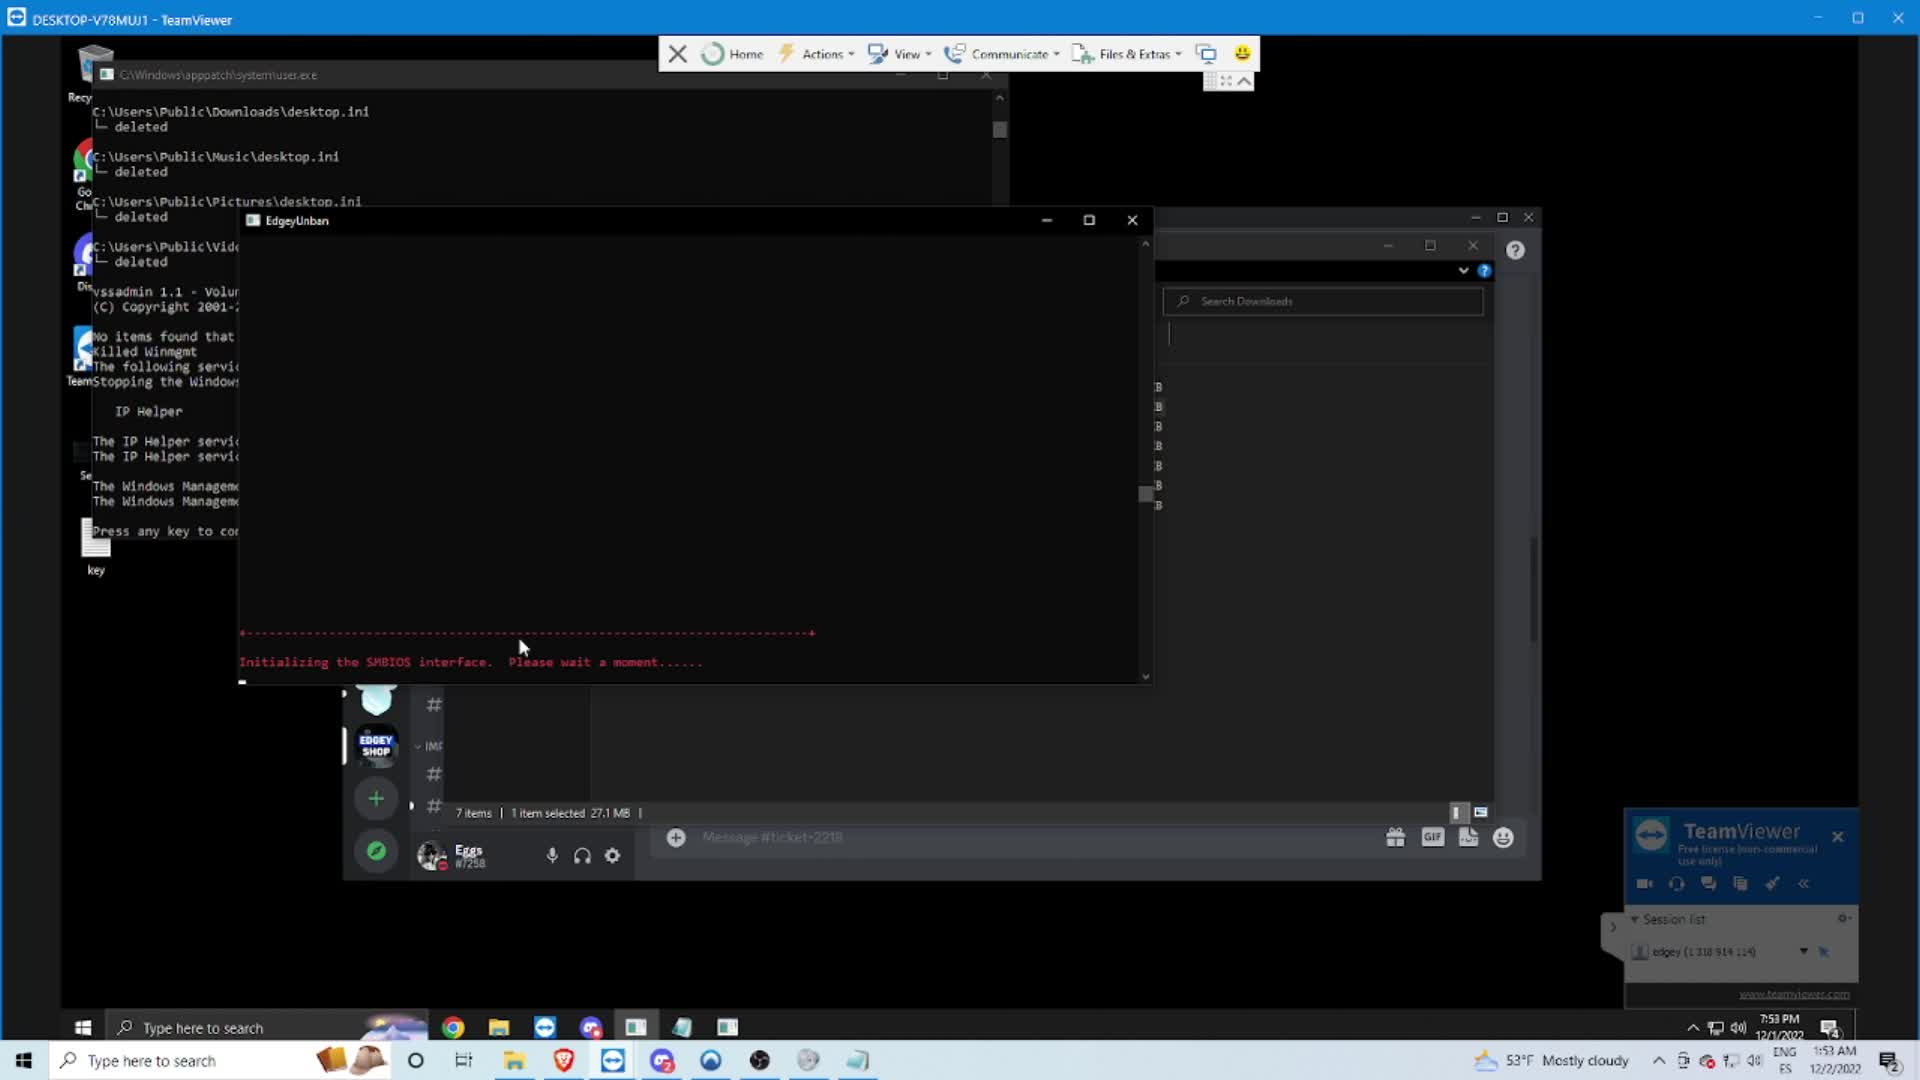The height and width of the screenshot is (1080, 1920).
Task: Open the TeamViewer chat icon in session panel
Action: (1709, 884)
